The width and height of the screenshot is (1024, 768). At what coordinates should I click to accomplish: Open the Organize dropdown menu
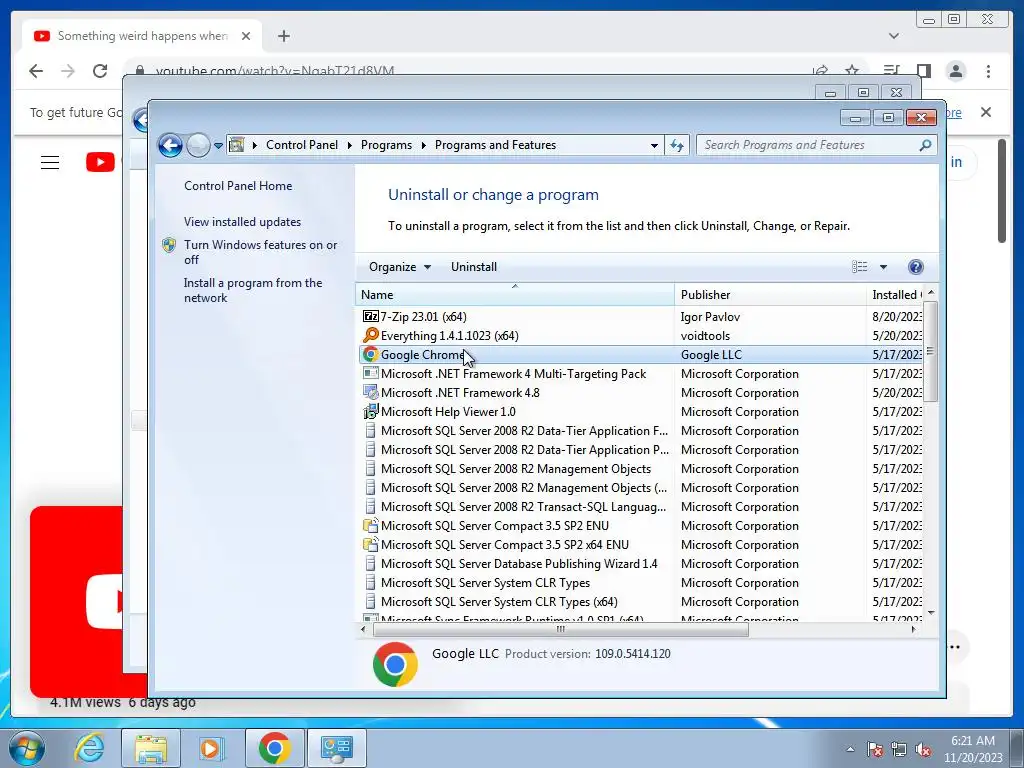click(x=400, y=266)
